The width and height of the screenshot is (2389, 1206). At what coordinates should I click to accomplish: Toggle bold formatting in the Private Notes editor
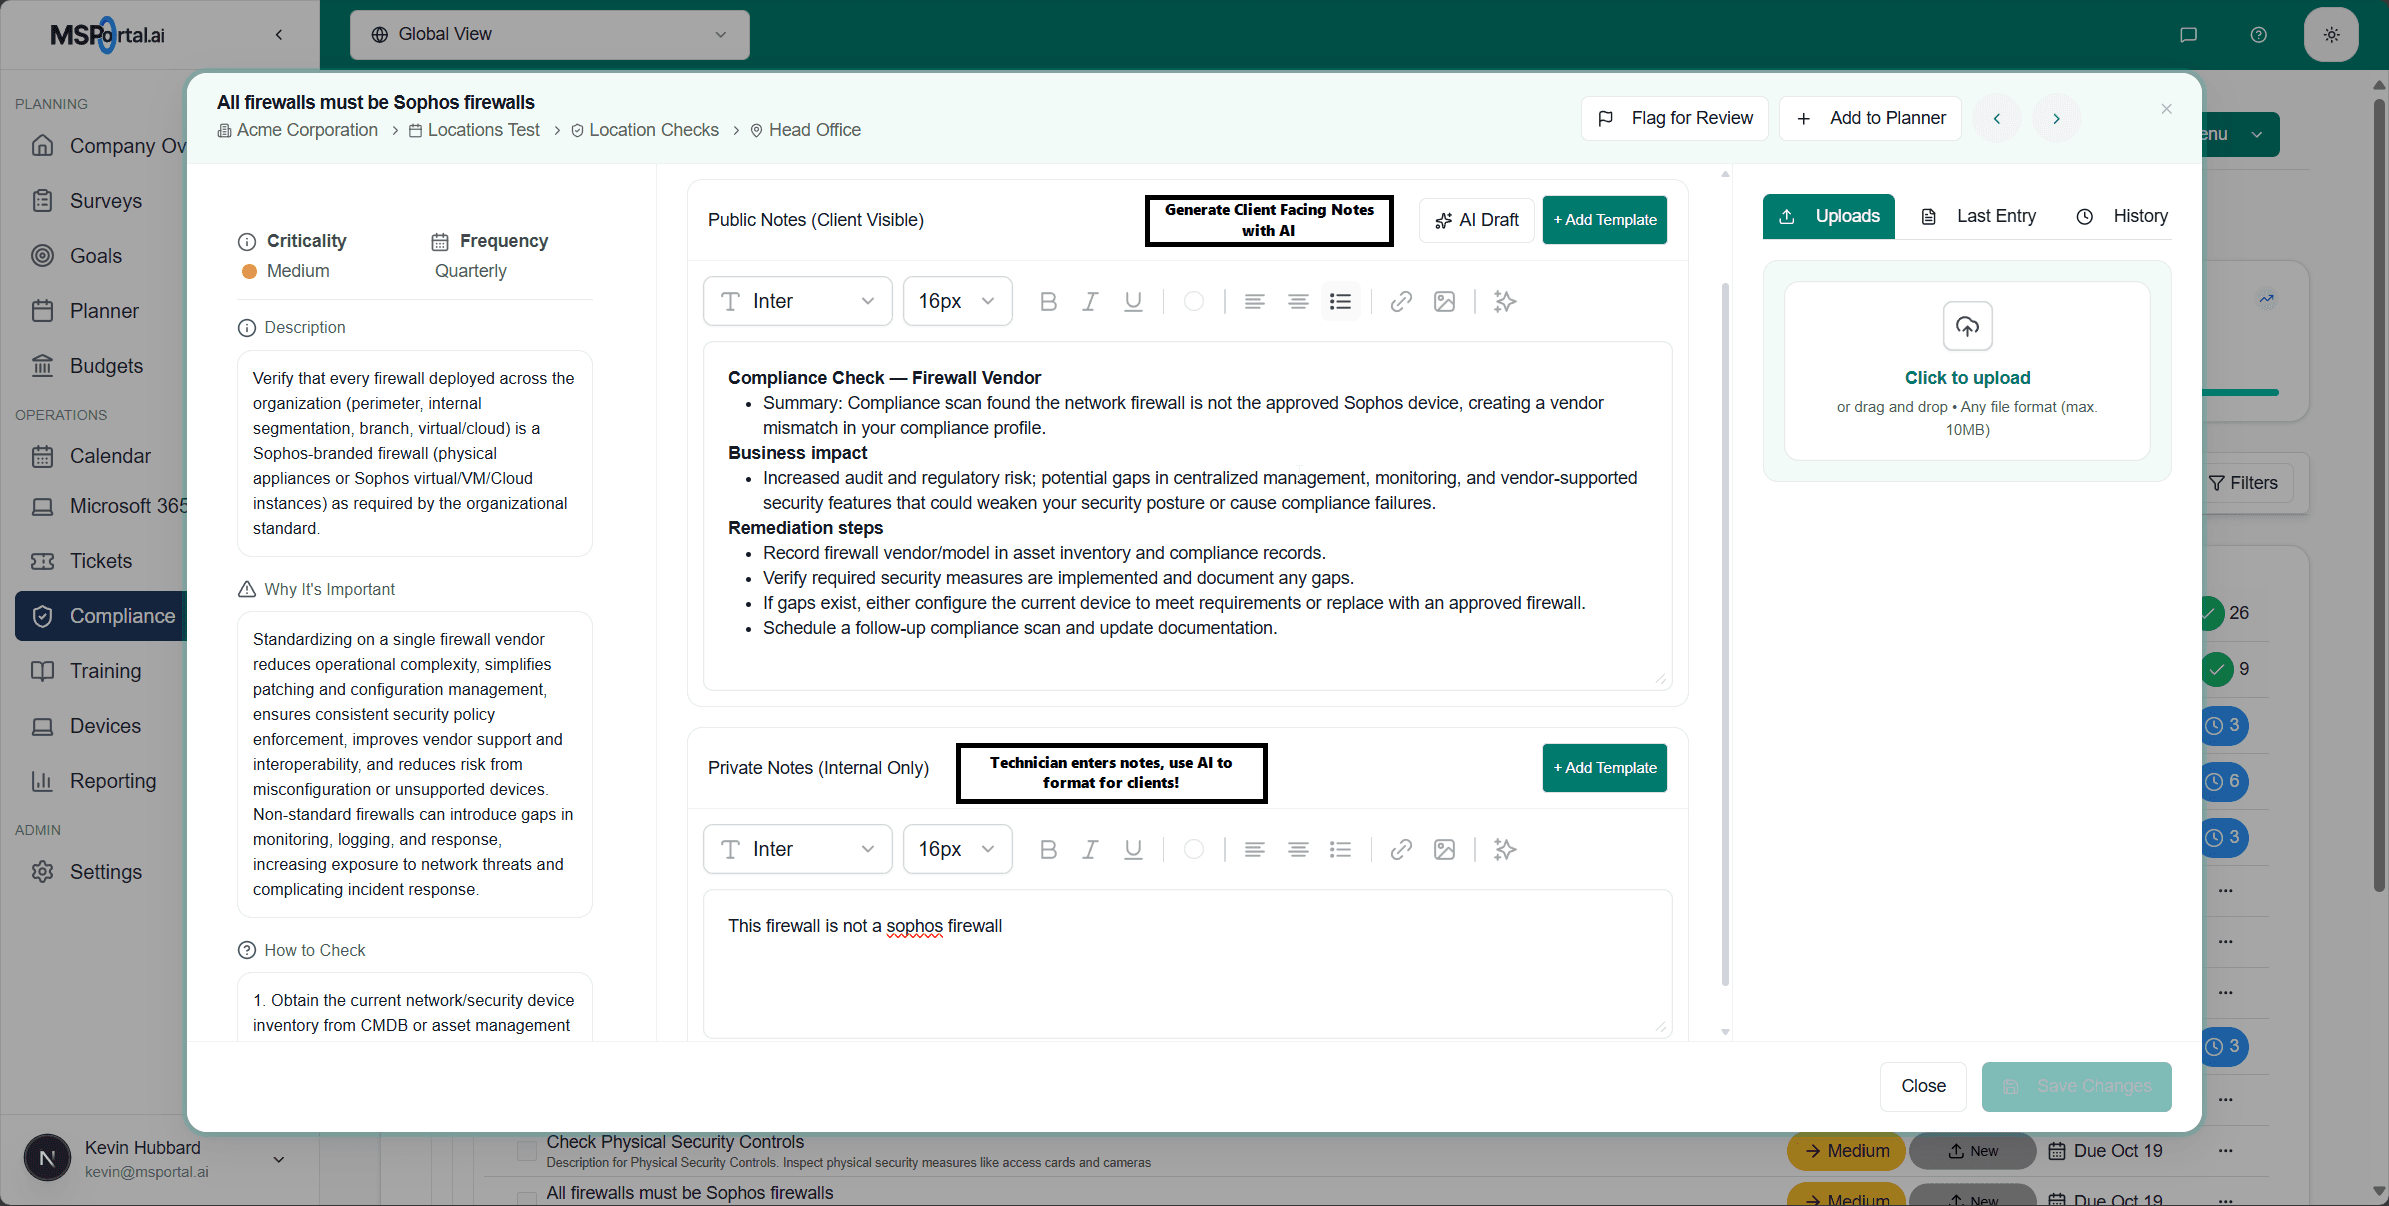coord(1047,849)
